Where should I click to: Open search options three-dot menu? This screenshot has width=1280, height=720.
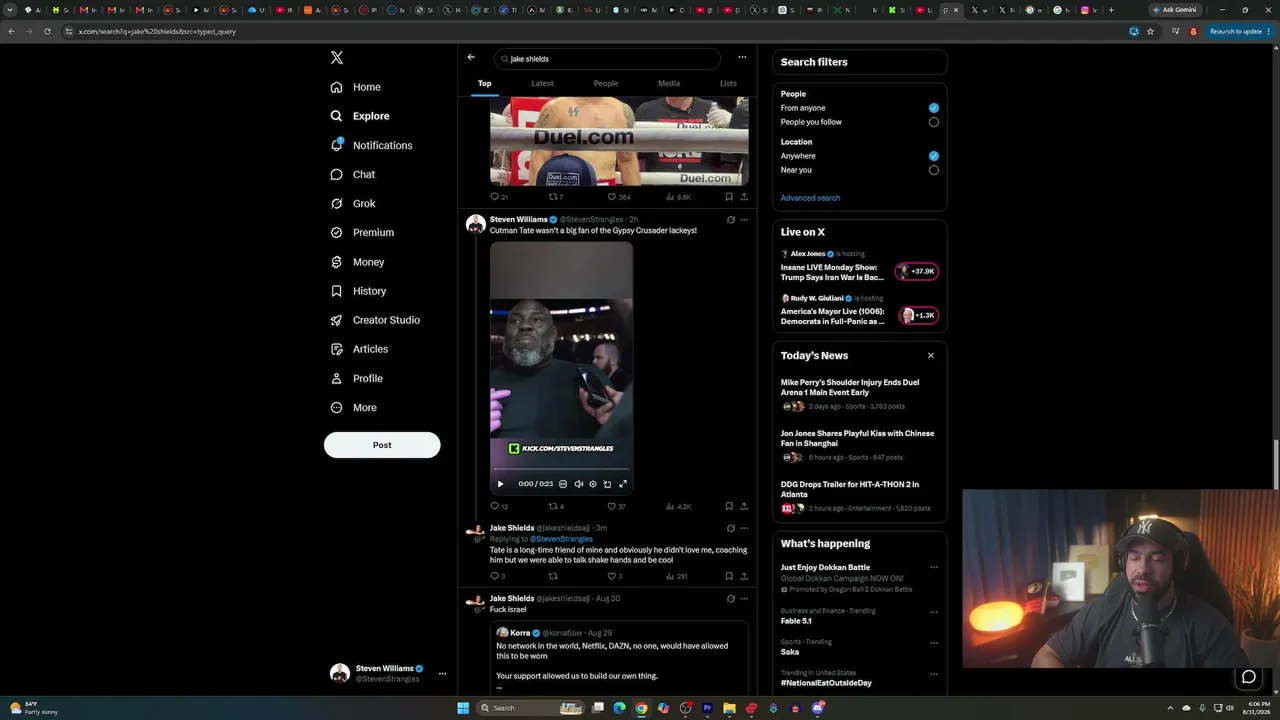(742, 58)
